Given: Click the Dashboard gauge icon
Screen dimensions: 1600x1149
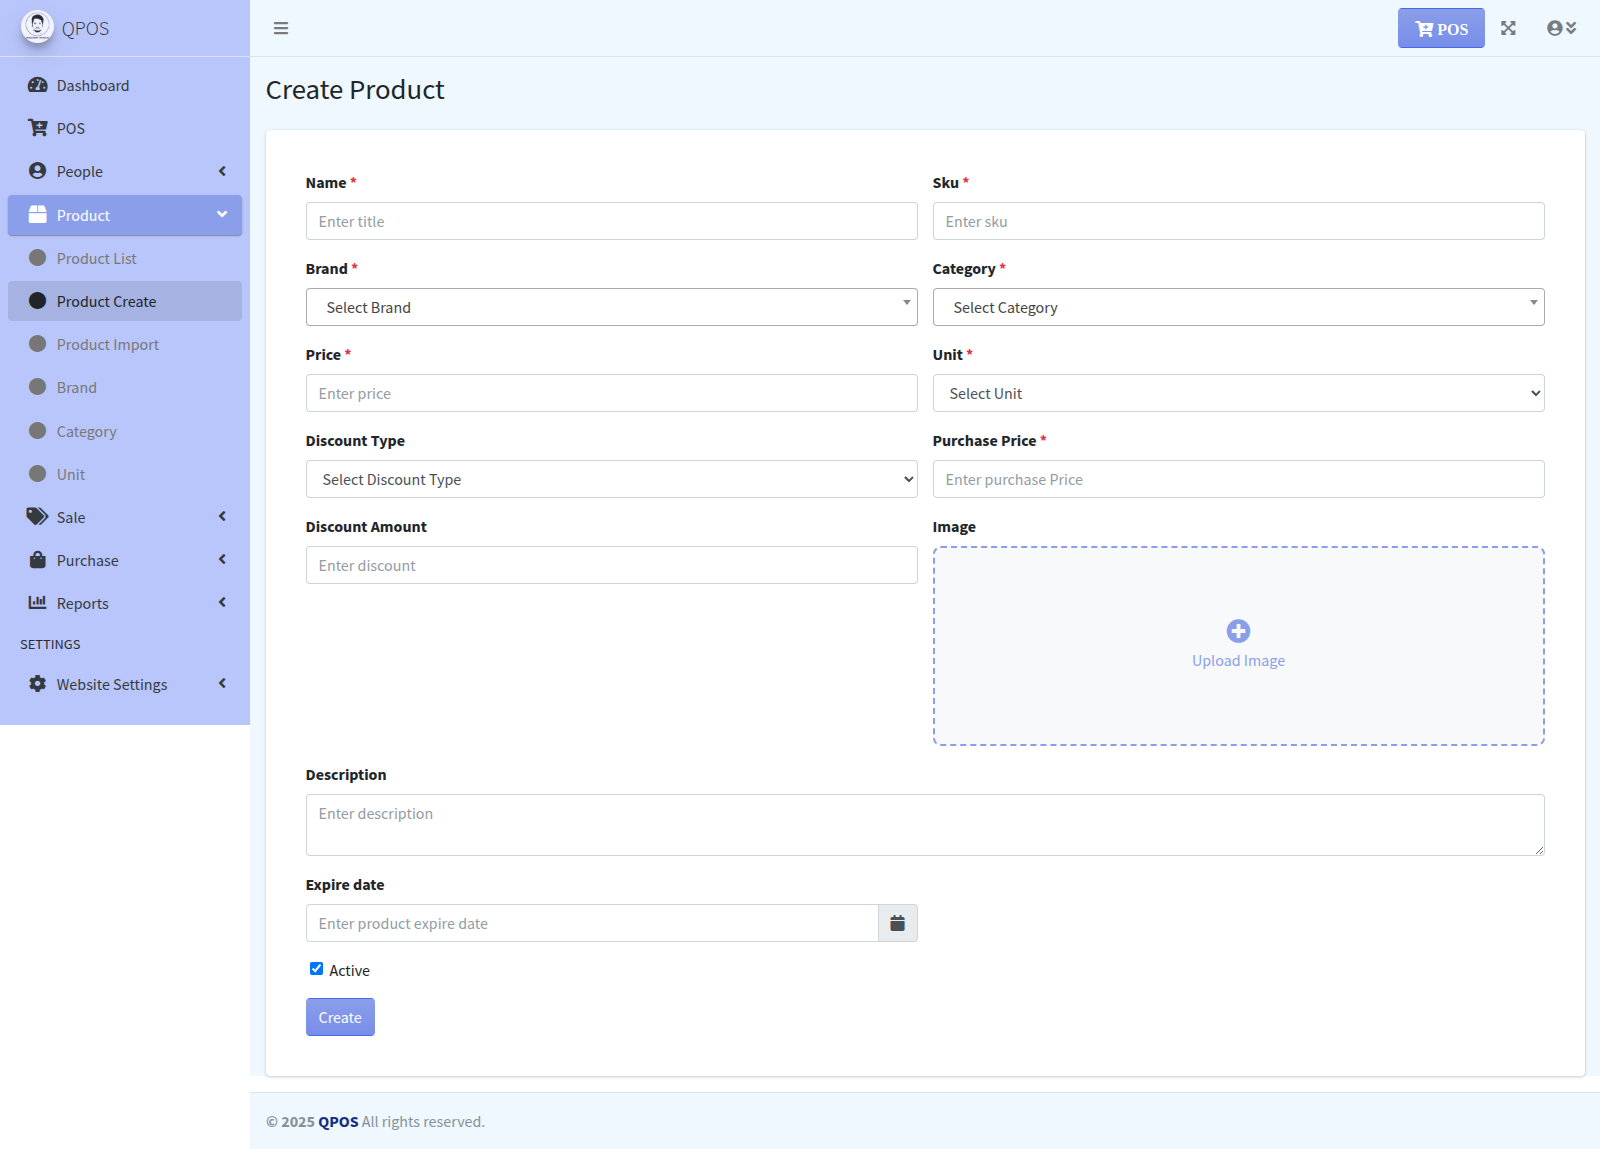Looking at the screenshot, I should coord(38,85).
